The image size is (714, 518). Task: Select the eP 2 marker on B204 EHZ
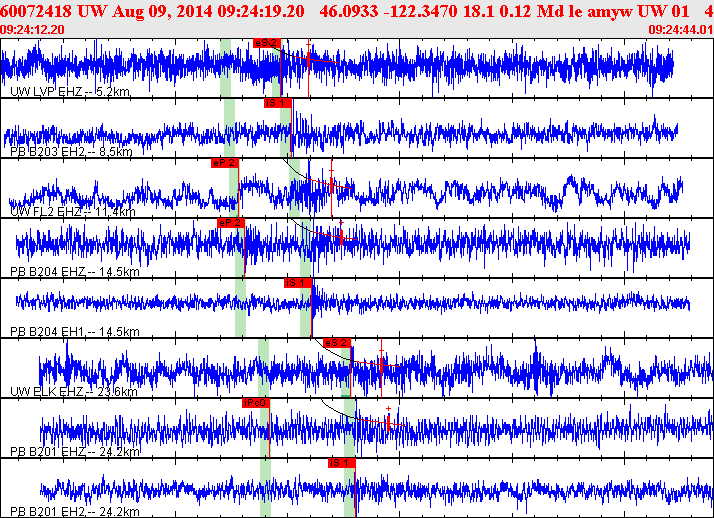230,222
